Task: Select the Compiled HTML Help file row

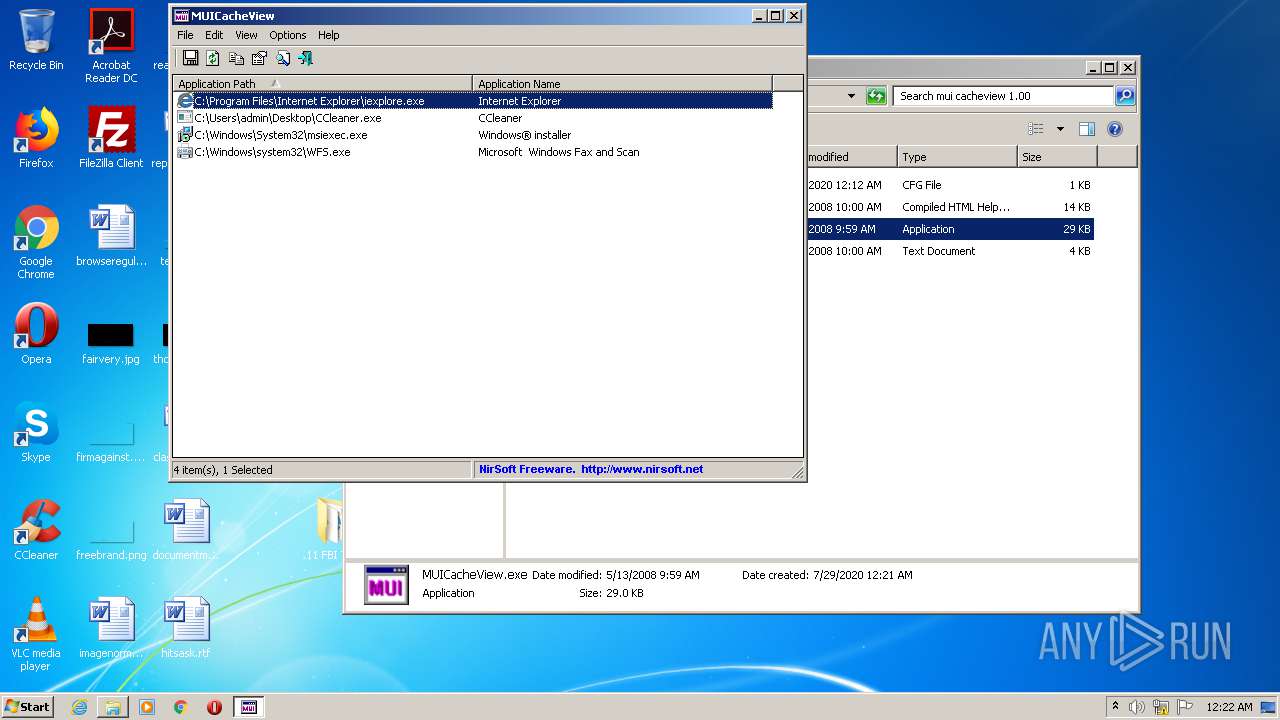Action: click(x=949, y=207)
